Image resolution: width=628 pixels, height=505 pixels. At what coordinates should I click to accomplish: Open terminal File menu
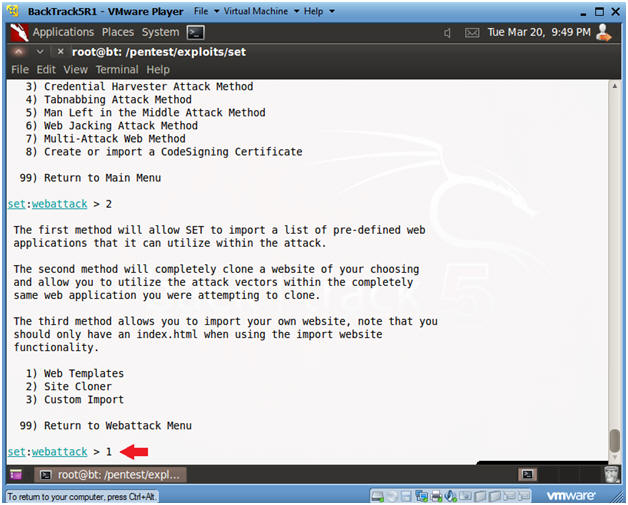coord(20,70)
